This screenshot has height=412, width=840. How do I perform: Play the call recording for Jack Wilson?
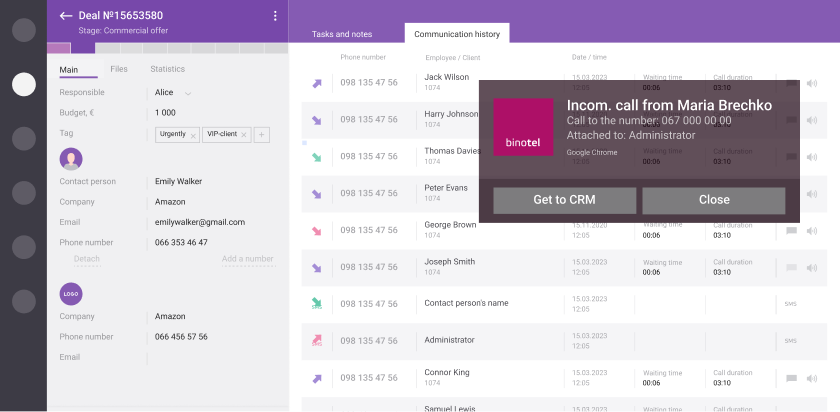coord(812,84)
